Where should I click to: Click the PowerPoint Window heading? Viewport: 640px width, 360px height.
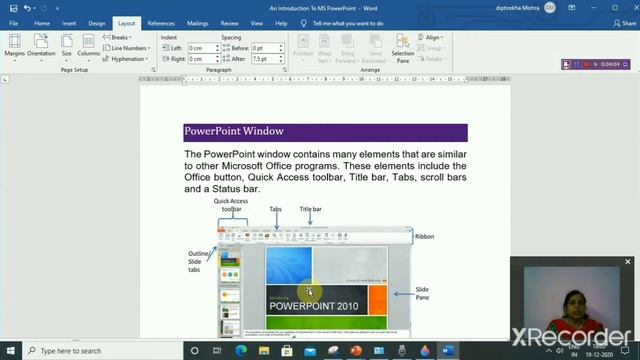point(234,131)
